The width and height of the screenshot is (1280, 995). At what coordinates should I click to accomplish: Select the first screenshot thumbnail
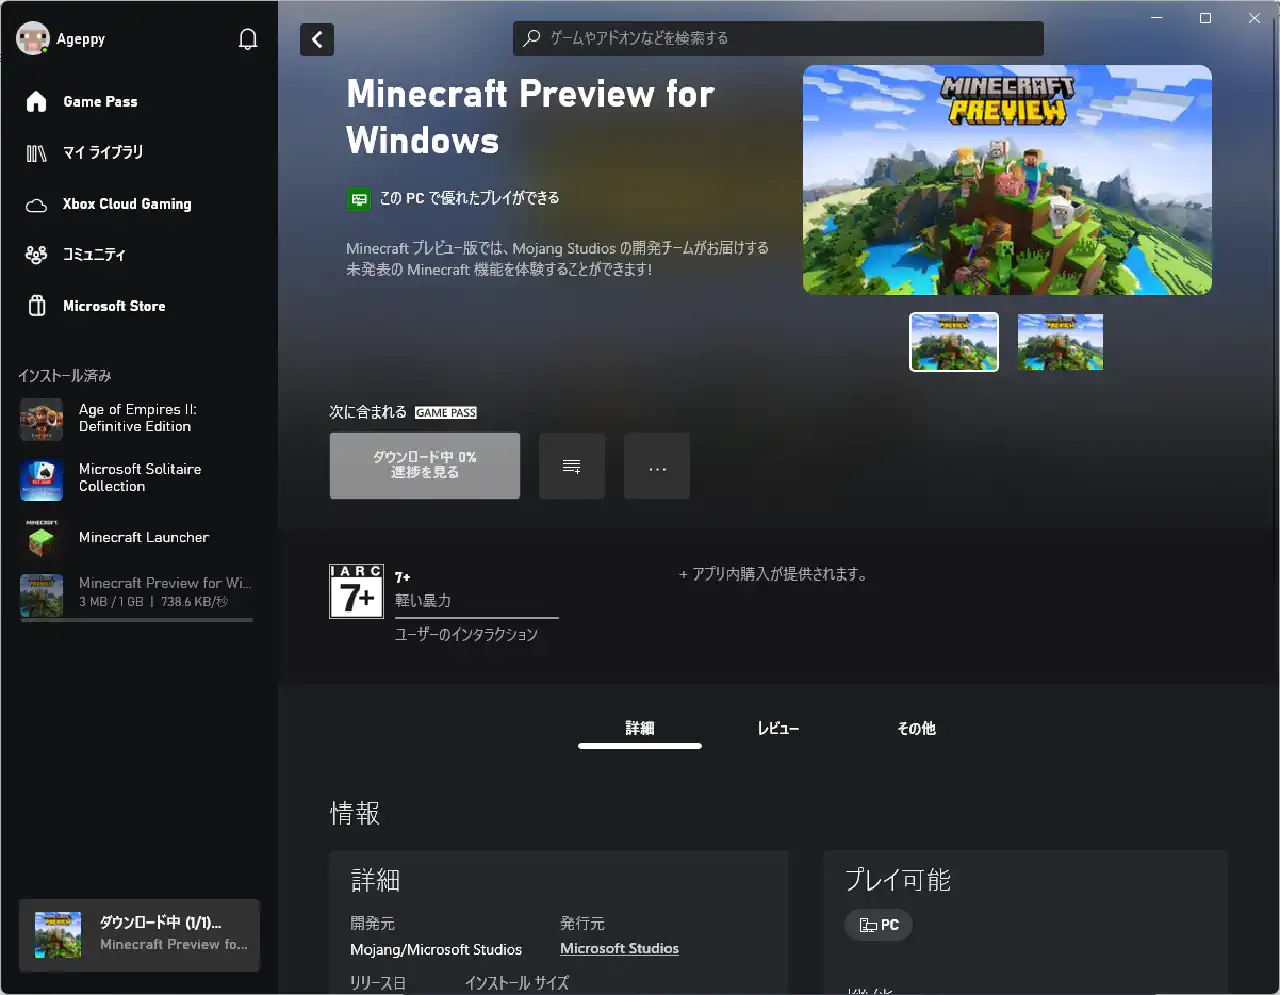click(x=954, y=342)
